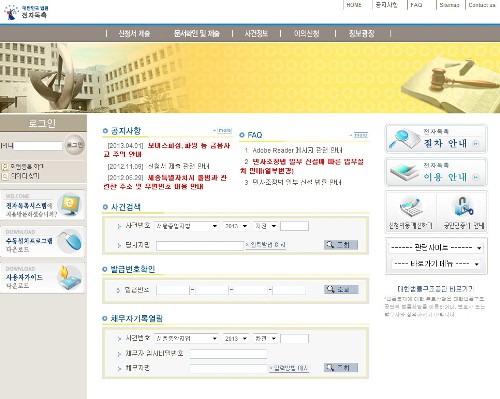Open the notice dated 2012.06.29
This screenshot has height=399, width=500.
tap(165, 182)
